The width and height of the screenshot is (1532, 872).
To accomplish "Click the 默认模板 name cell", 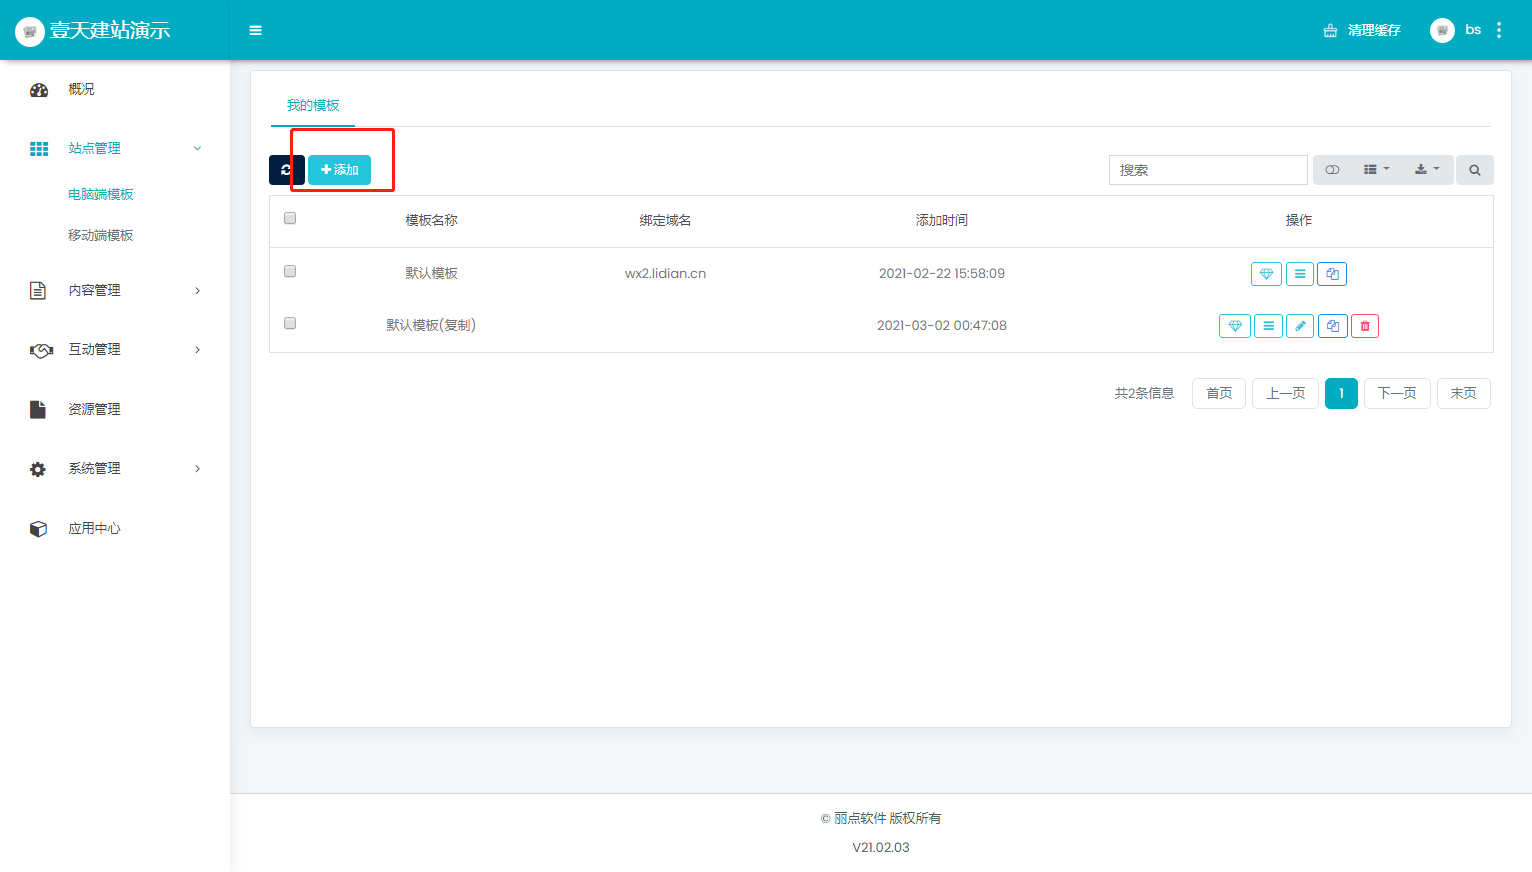I will pos(431,273).
